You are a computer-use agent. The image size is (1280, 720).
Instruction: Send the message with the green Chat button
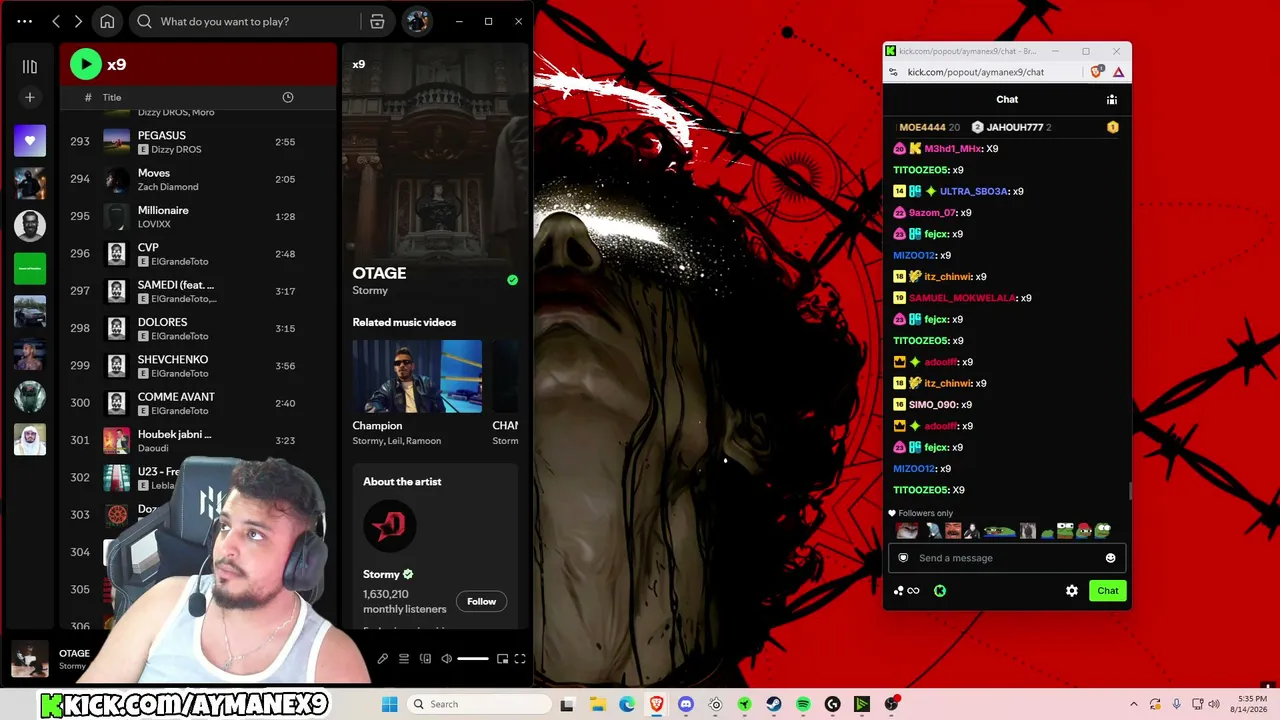pos(1108,591)
